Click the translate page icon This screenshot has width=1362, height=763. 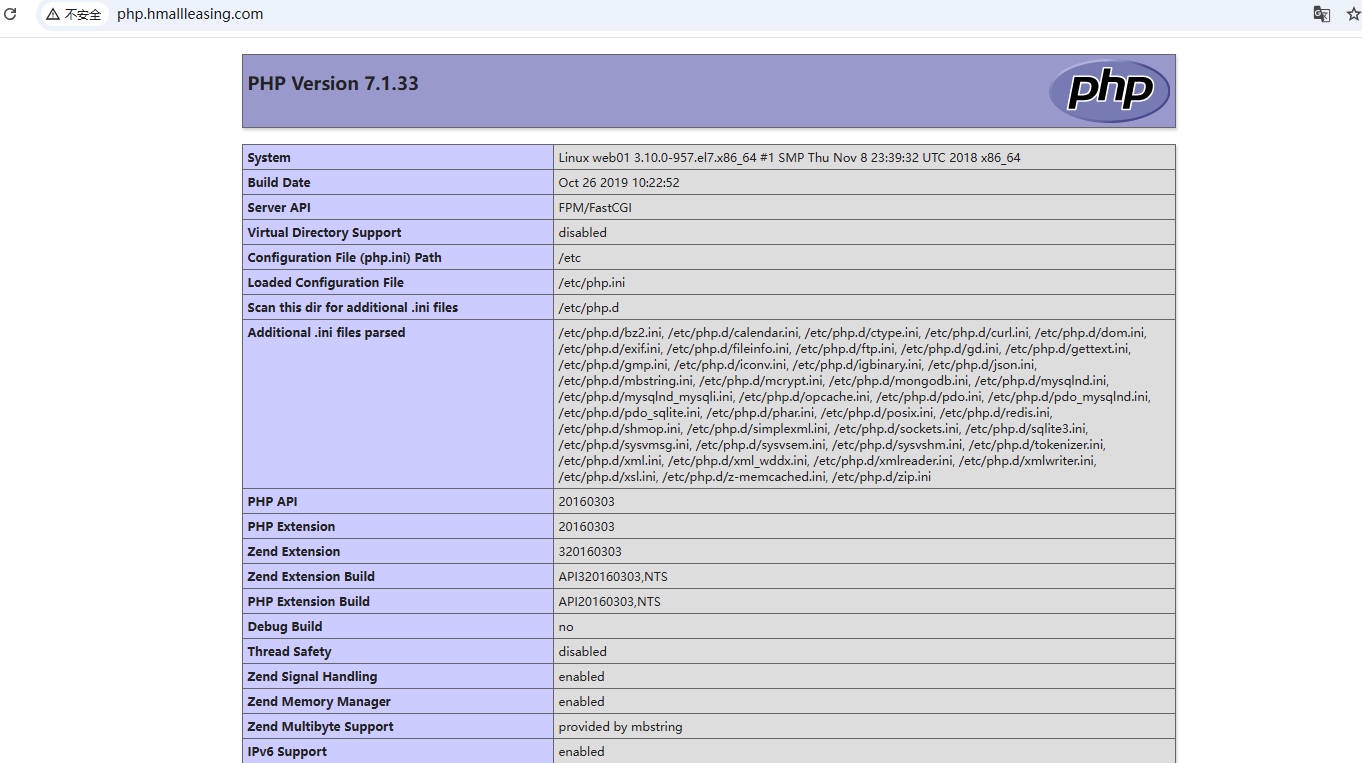(x=1321, y=14)
